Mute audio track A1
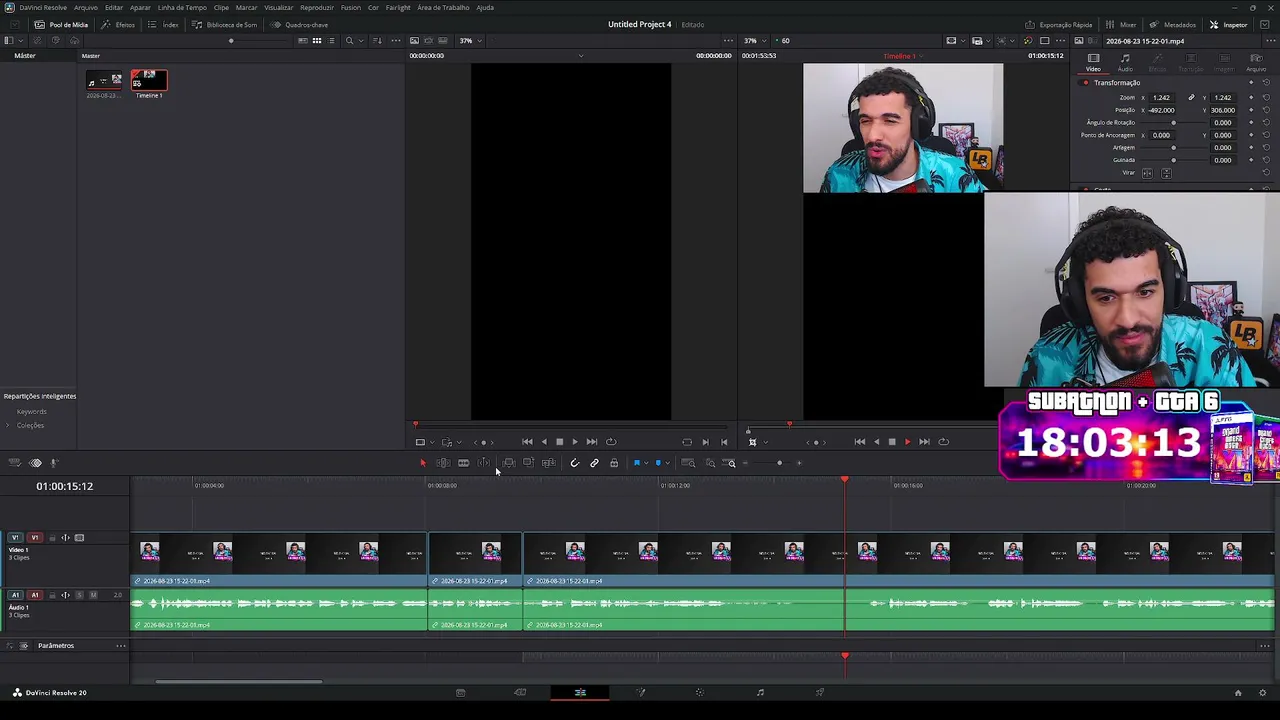This screenshot has height=720, width=1280. click(x=93, y=595)
